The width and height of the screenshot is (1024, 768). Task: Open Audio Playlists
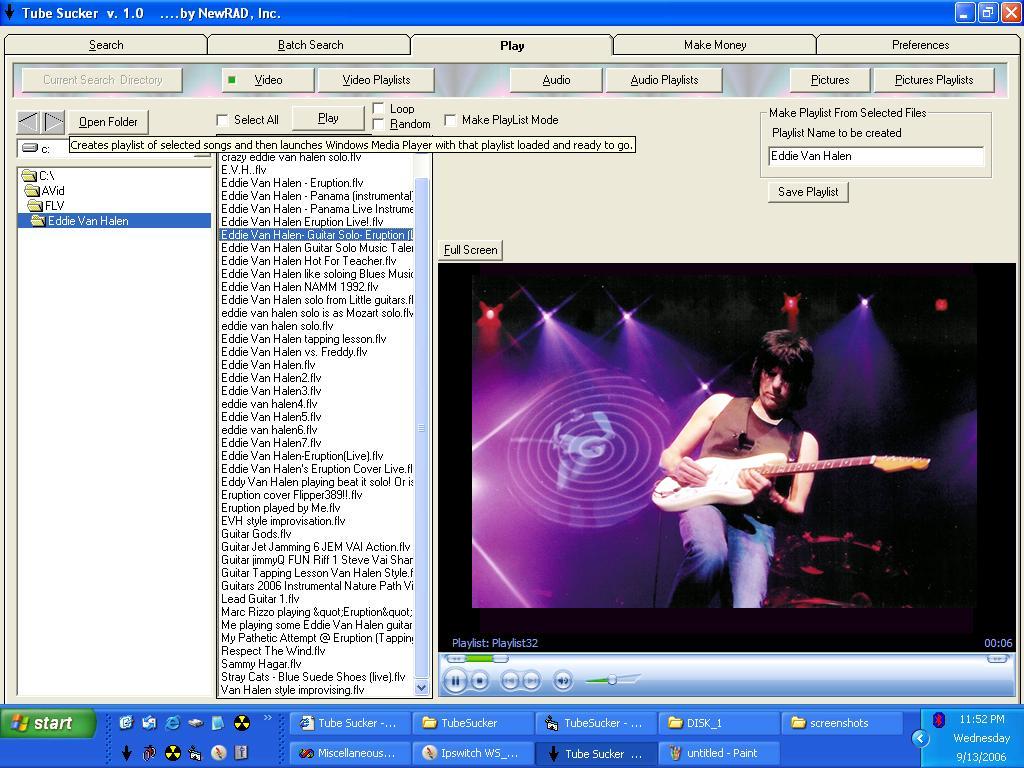(x=664, y=80)
